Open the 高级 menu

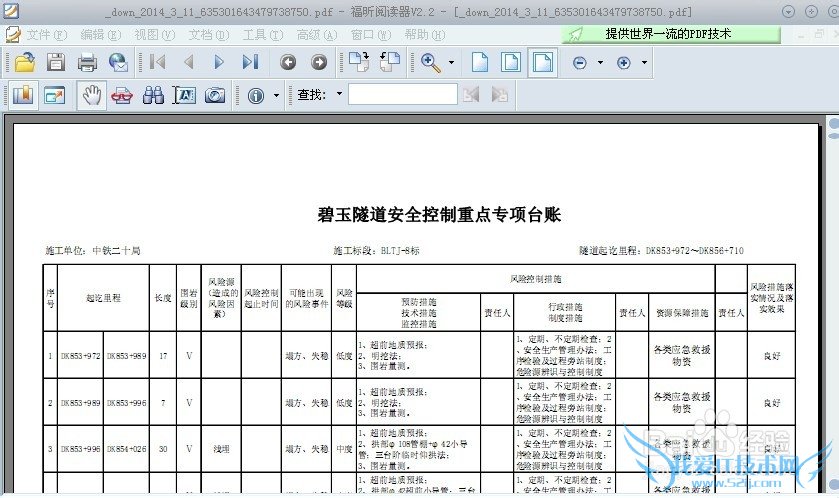click(317, 35)
